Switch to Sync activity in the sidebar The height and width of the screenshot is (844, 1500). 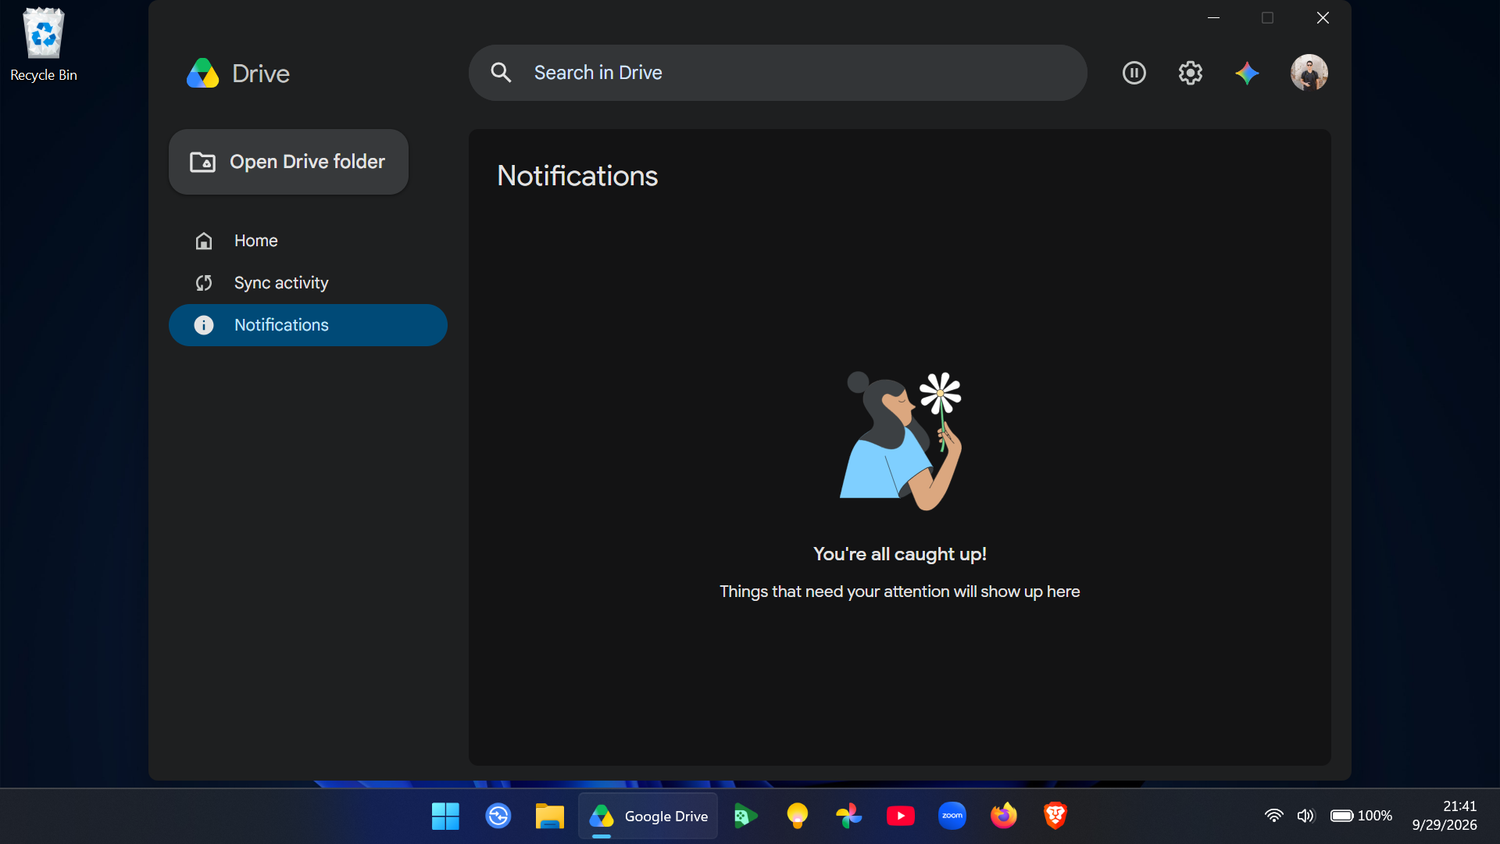pos(308,283)
